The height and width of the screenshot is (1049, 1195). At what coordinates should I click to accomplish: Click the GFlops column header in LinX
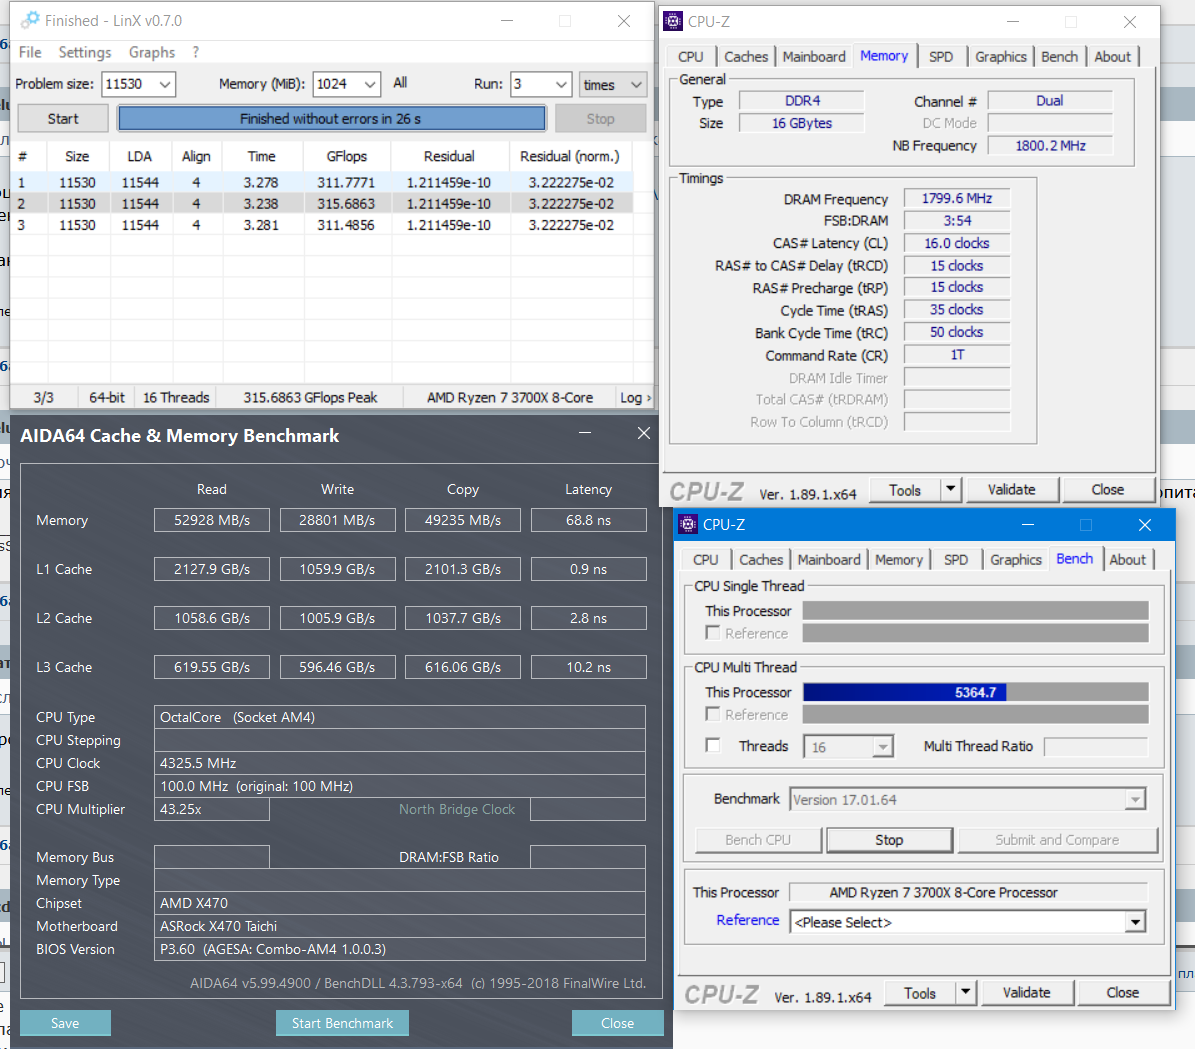tap(347, 156)
